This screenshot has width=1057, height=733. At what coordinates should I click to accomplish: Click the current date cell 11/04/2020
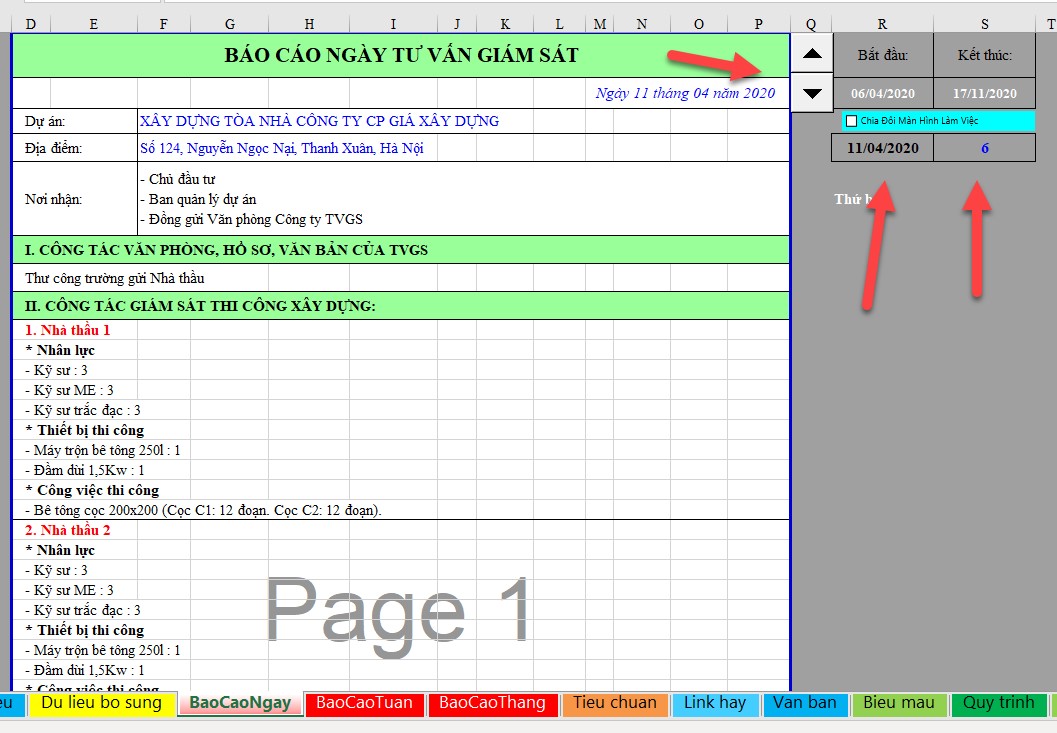coord(882,148)
